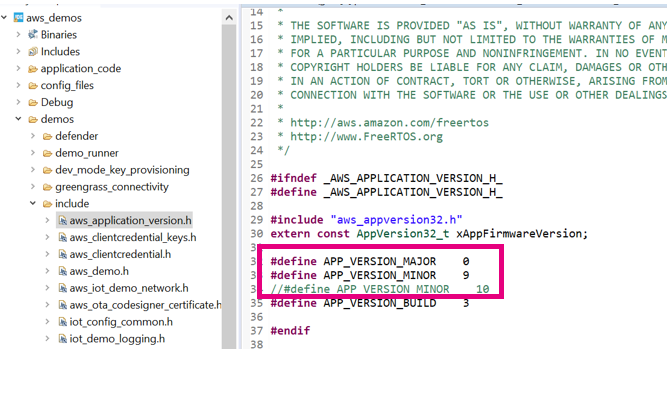Select aws_demos project label

[x=54, y=18]
